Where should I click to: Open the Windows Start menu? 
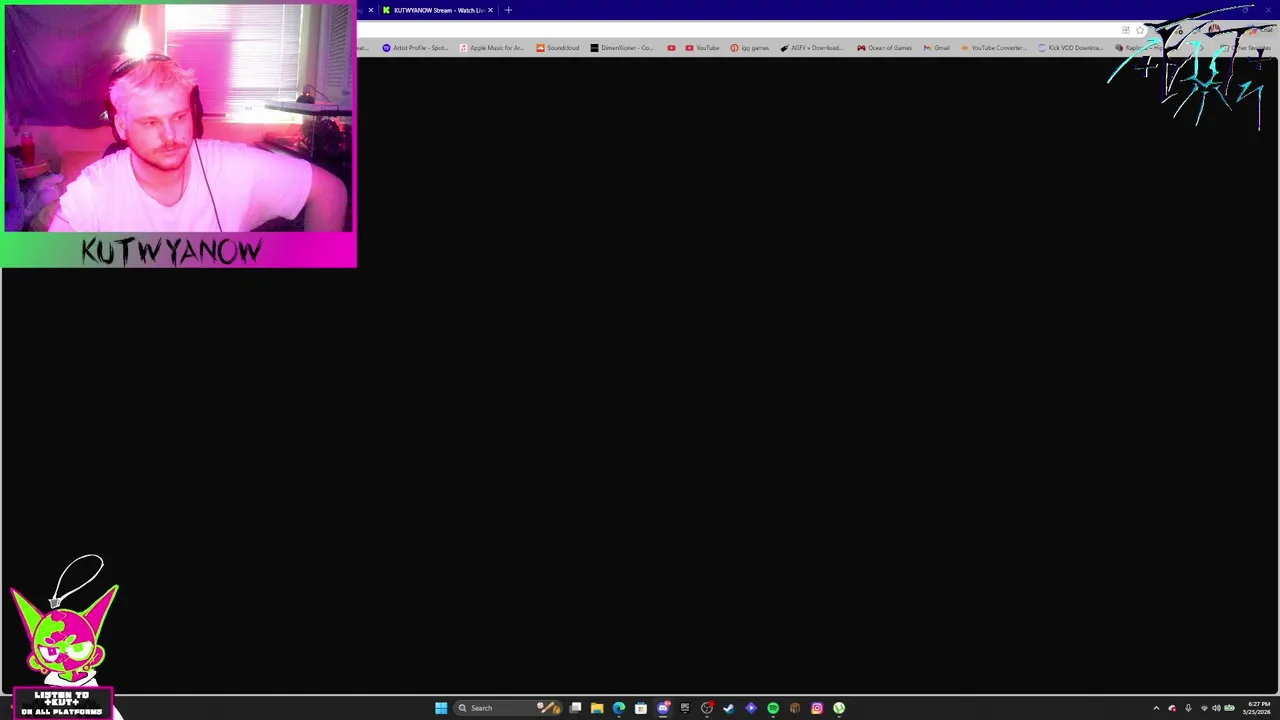pyautogui.click(x=441, y=708)
